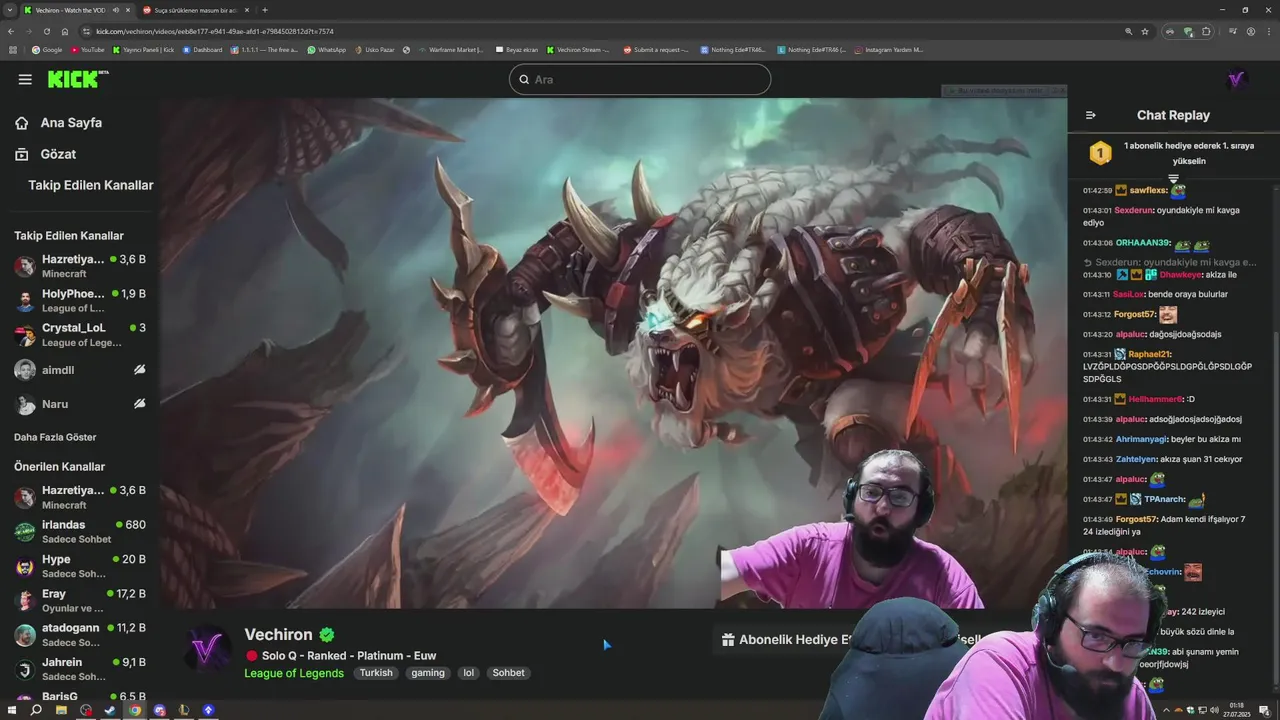Open the Yayıncı Paneli | Kick bookmark
The image size is (1280, 720).
click(143, 49)
